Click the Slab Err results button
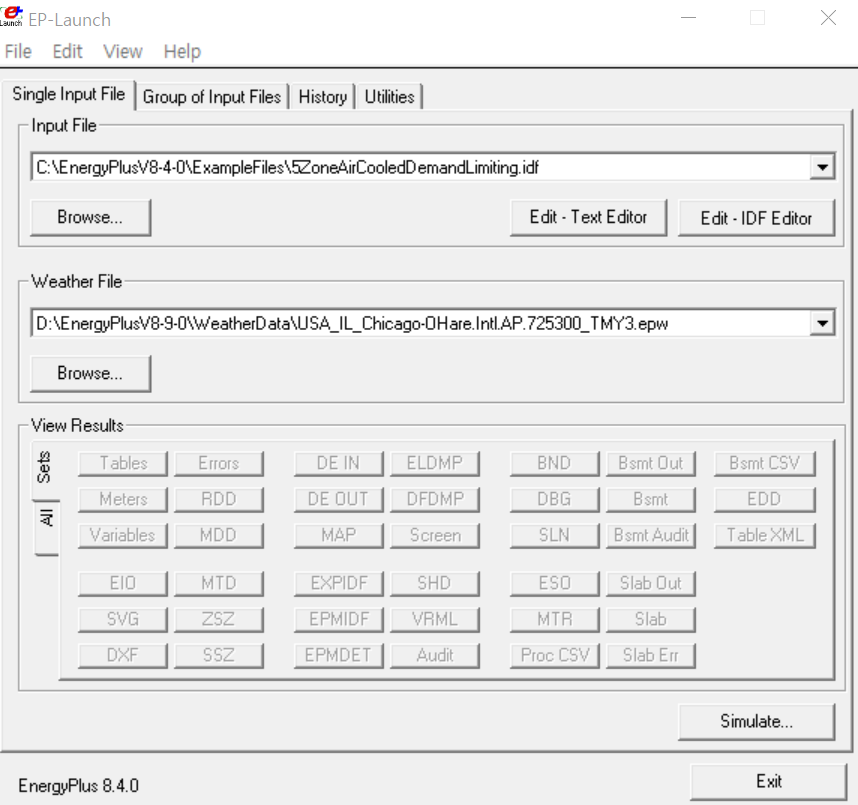858x805 pixels. pyautogui.click(x=651, y=656)
